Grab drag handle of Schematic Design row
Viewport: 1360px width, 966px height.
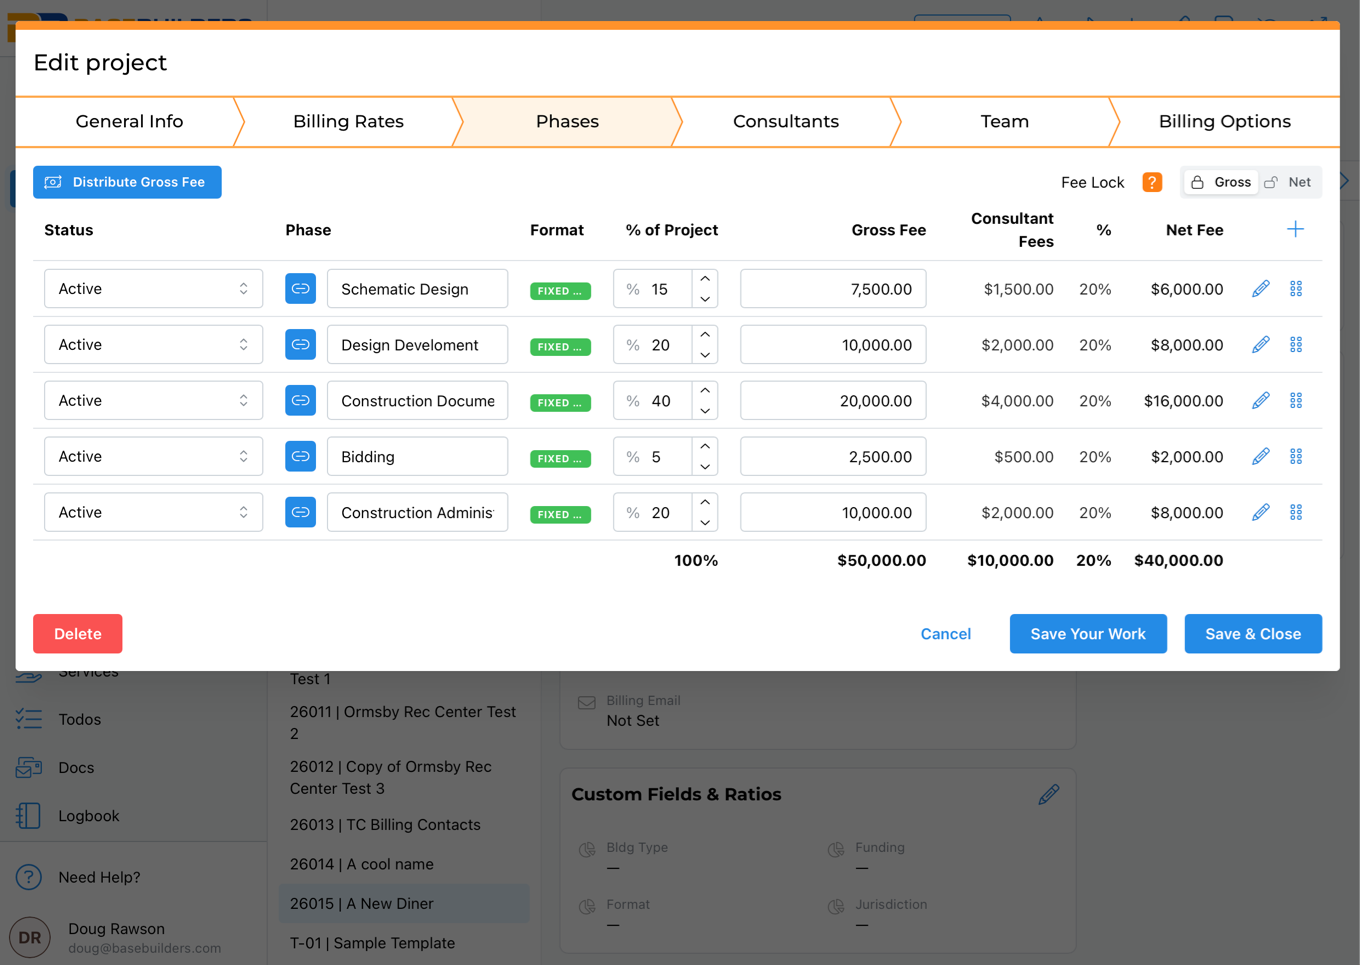pos(1296,289)
